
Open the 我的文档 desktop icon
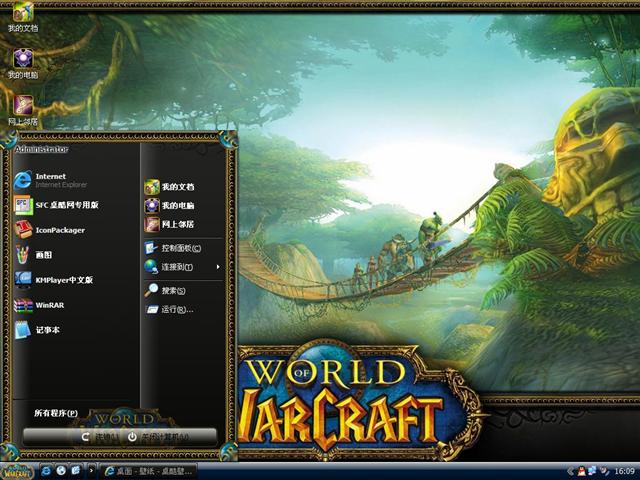click(x=23, y=17)
